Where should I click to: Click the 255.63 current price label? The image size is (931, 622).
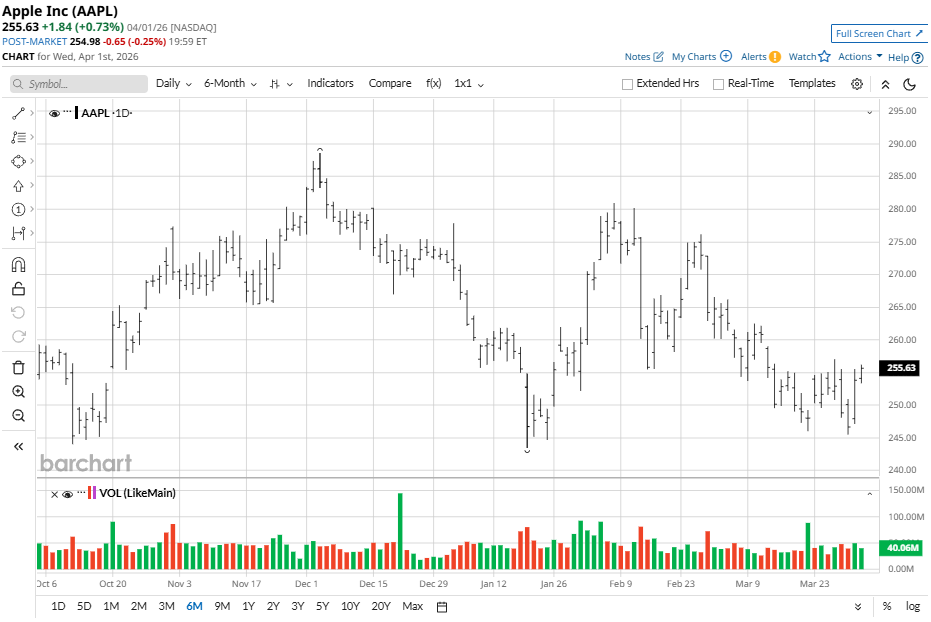pos(901,367)
